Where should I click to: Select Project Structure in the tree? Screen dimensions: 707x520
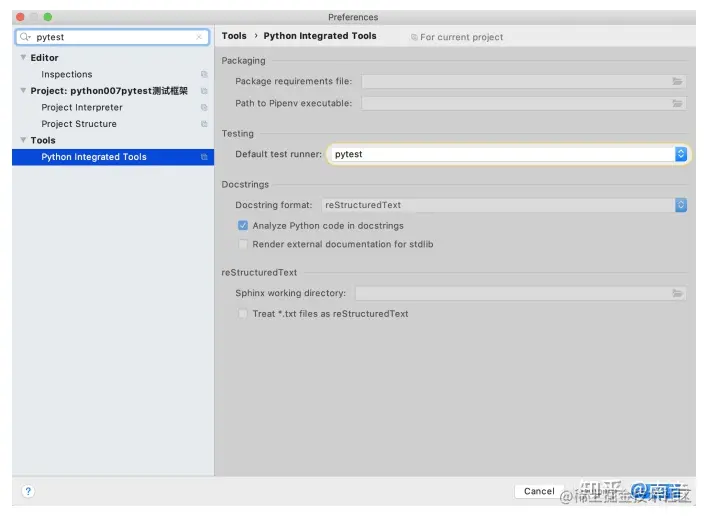tap(79, 124)
